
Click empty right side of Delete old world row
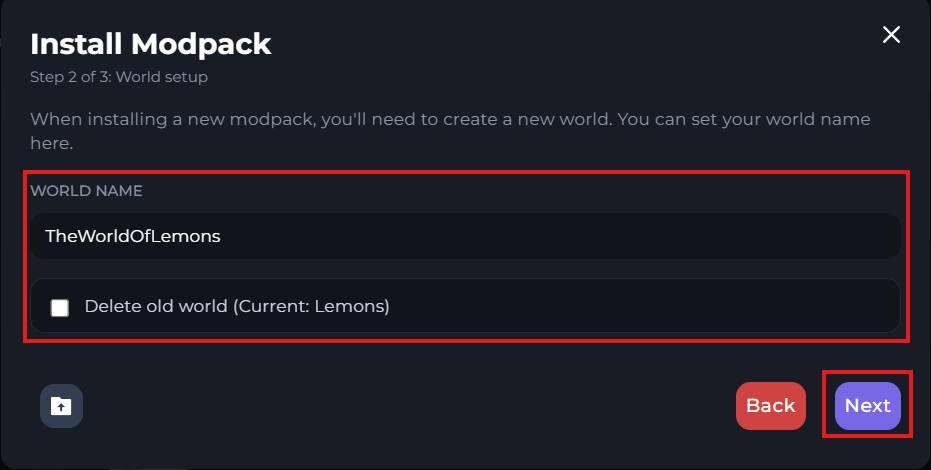[700, 306]
